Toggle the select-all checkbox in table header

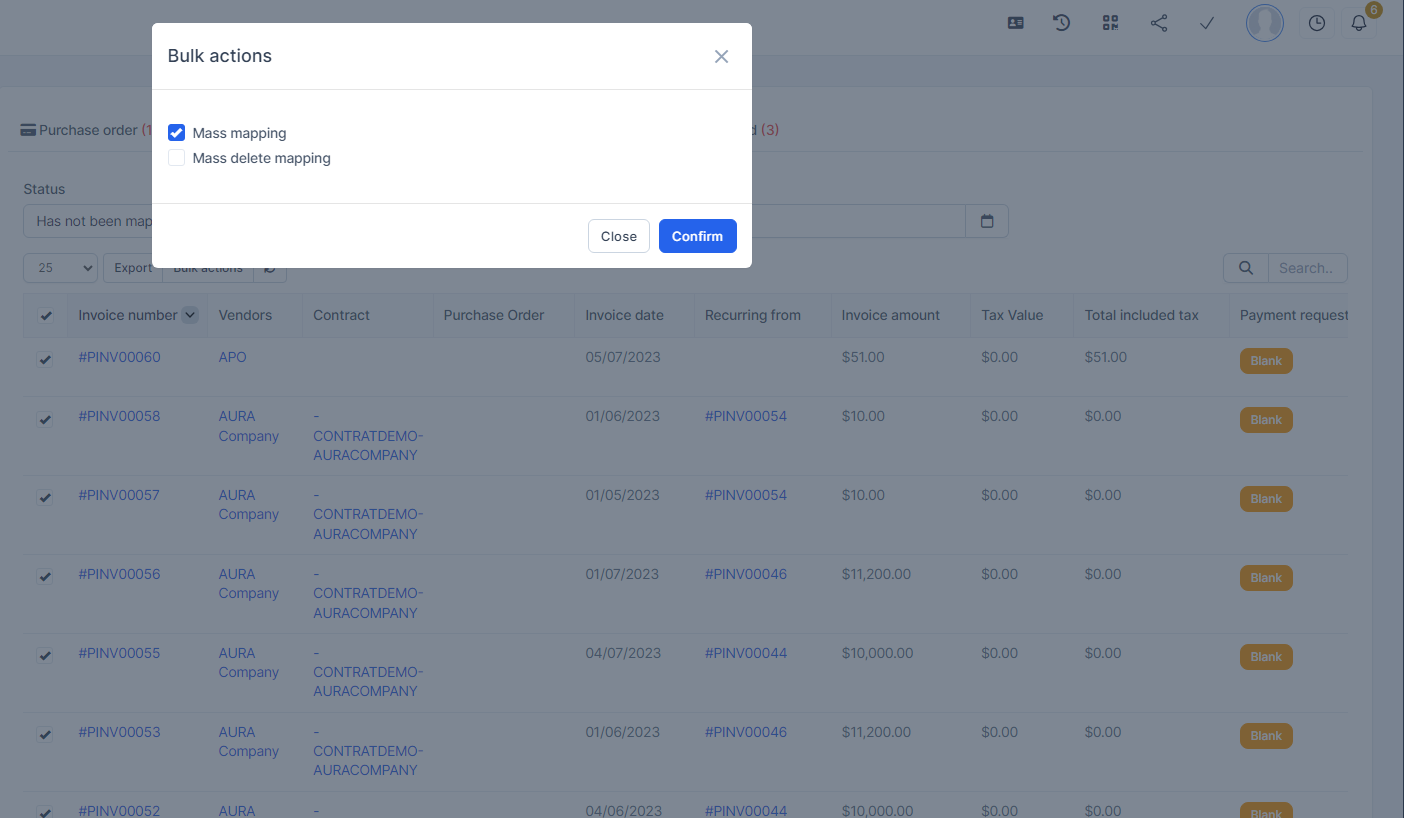[x=46, y=316]
